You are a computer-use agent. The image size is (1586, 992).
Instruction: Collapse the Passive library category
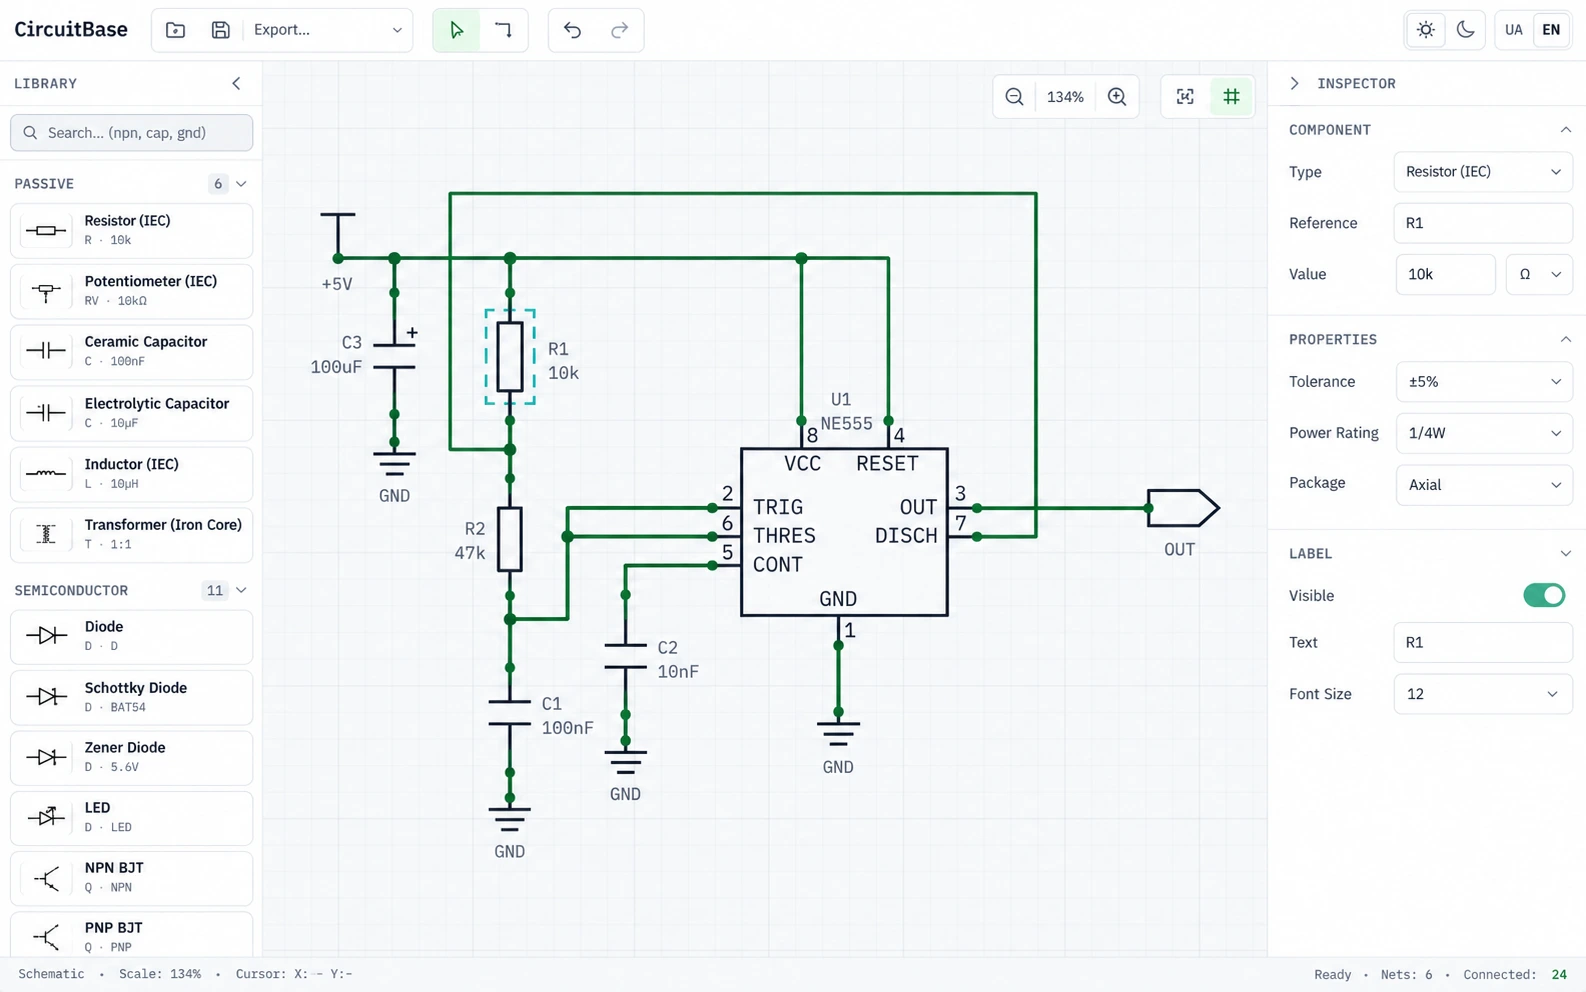point(241,184)
